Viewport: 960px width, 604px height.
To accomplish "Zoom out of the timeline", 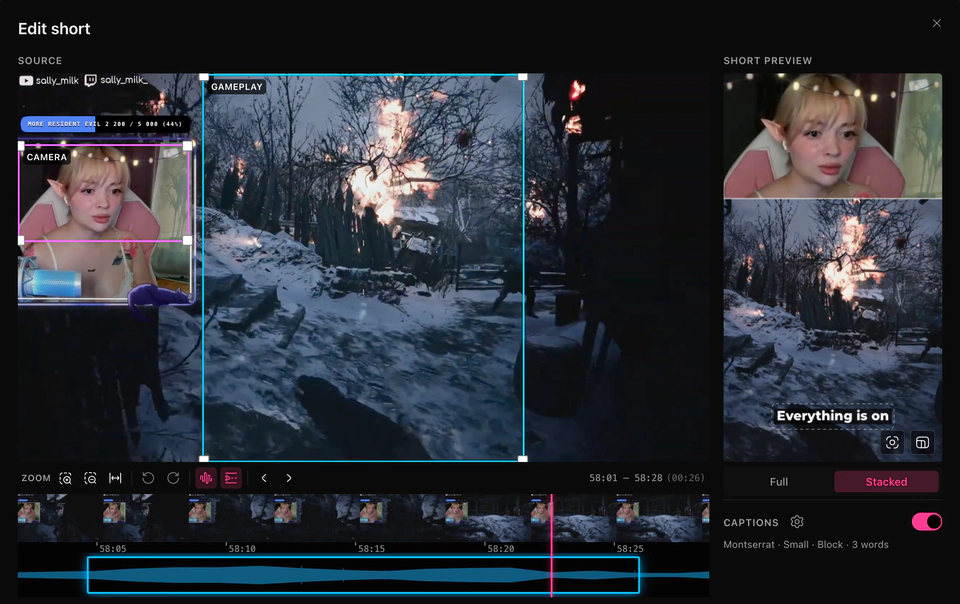I will coord(90,478).
